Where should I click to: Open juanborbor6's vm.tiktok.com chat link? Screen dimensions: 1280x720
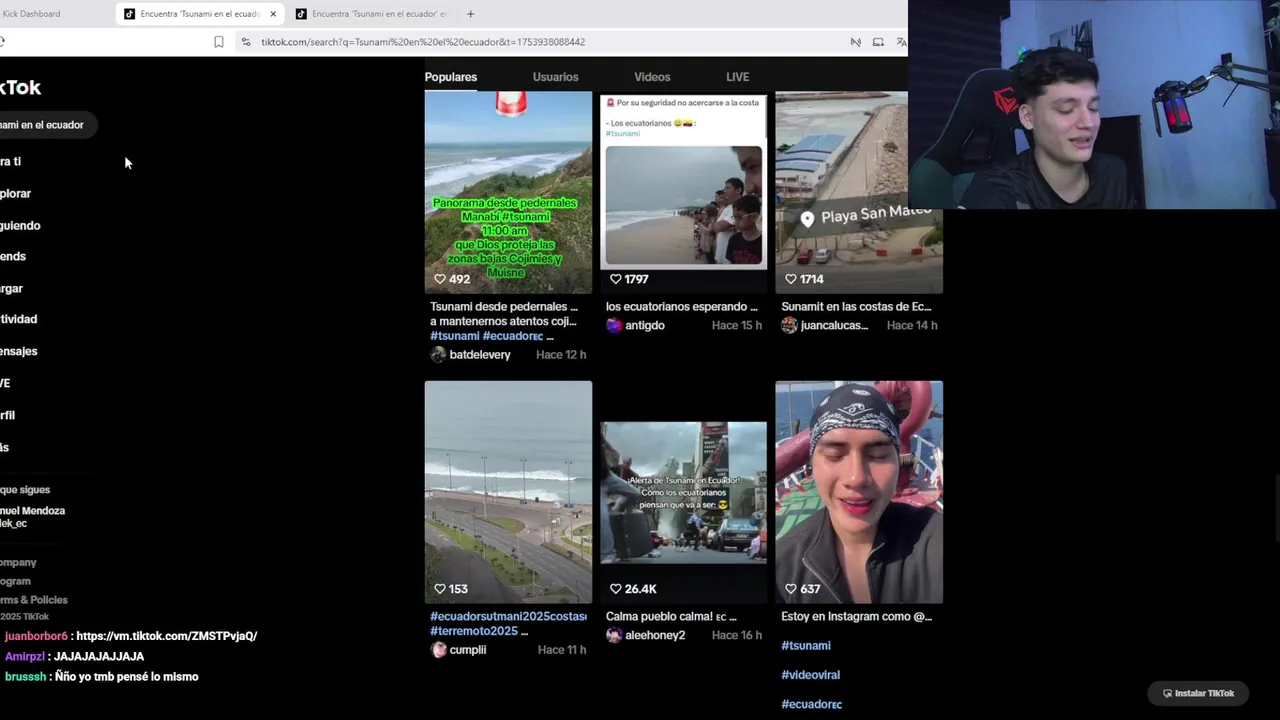click(x=167, y=636)
